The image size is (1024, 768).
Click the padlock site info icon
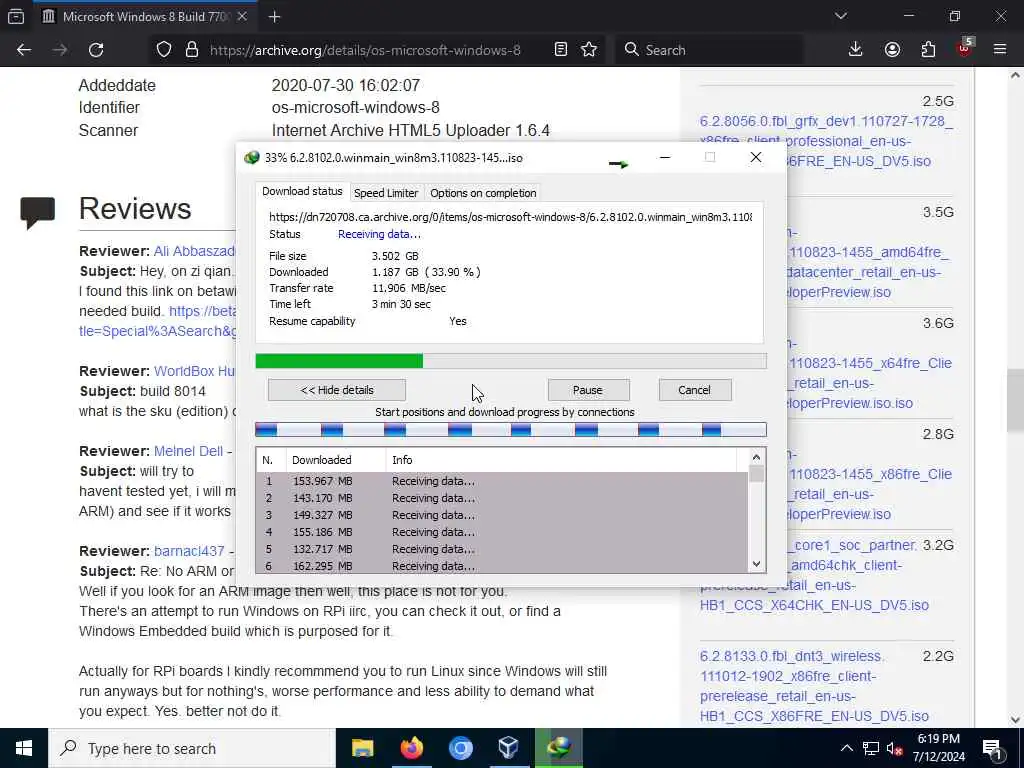[x=191, y=50]
